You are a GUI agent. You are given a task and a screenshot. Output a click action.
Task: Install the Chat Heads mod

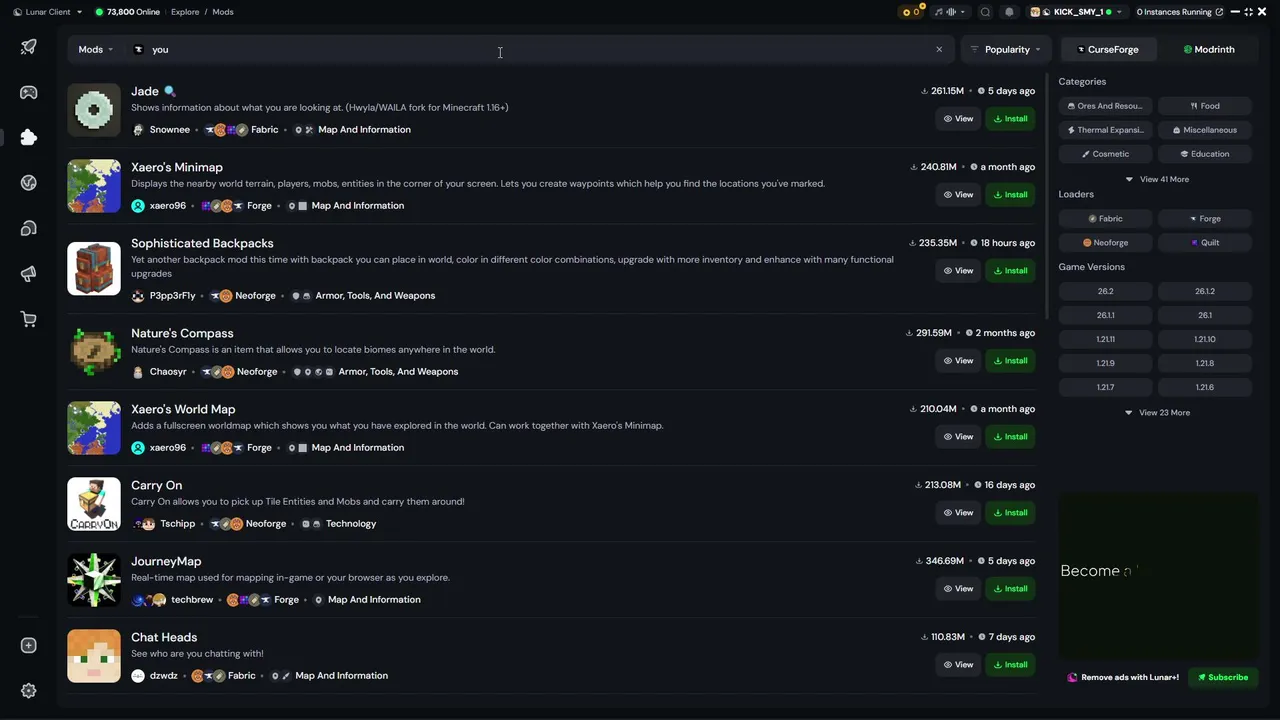pos(1011,665)
